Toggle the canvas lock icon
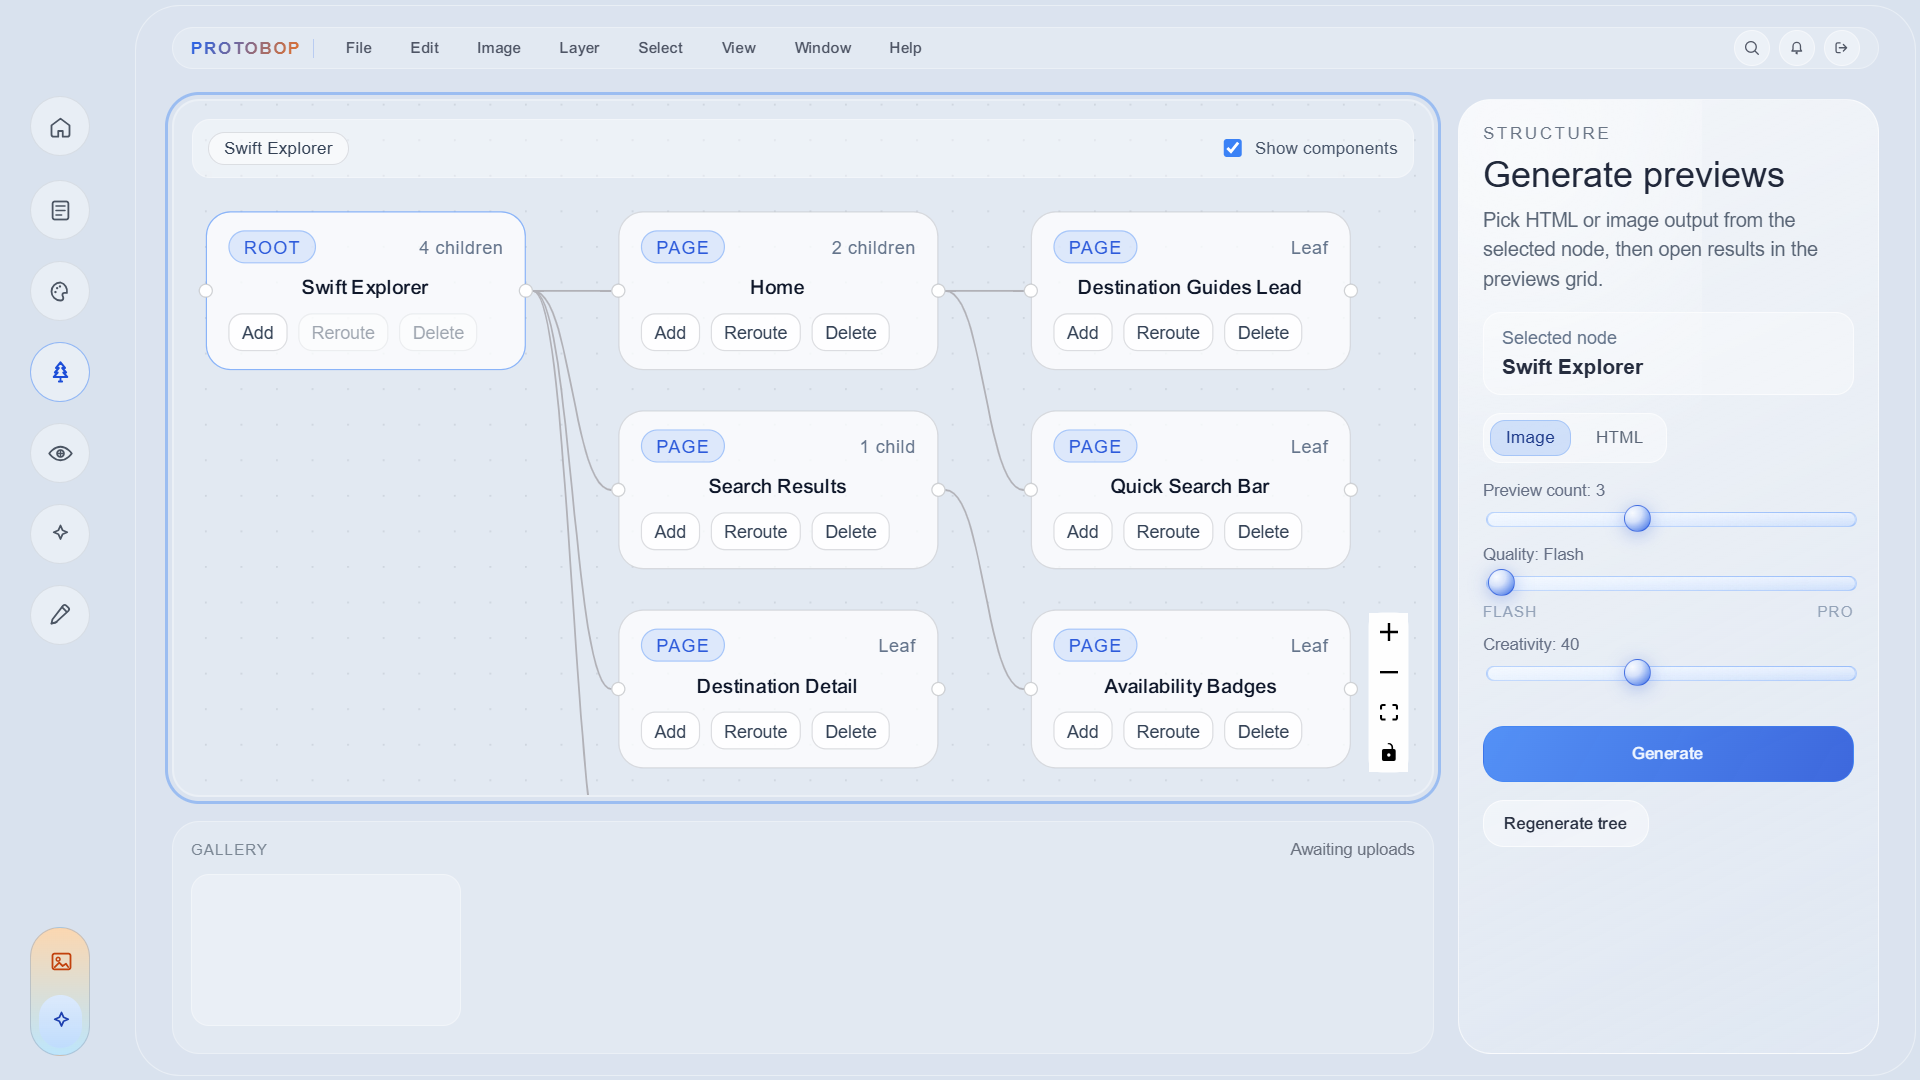This screenshot has width=1920, height=1080. pos(1388,752)
